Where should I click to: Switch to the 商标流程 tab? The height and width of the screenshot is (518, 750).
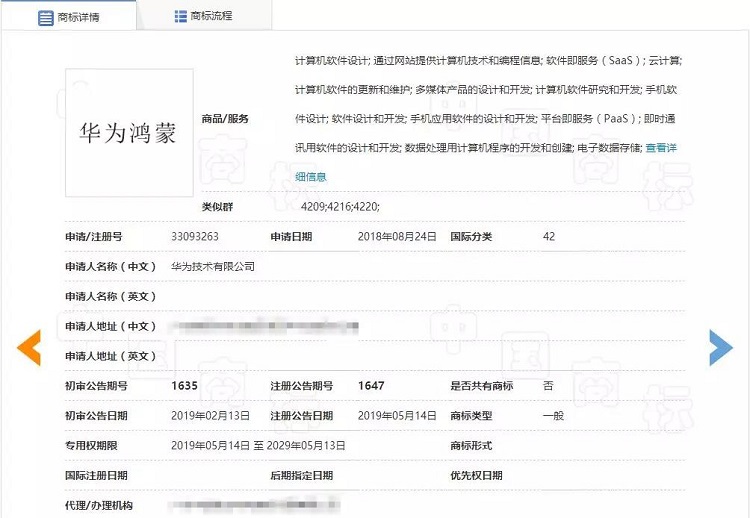tap(203, 17)
